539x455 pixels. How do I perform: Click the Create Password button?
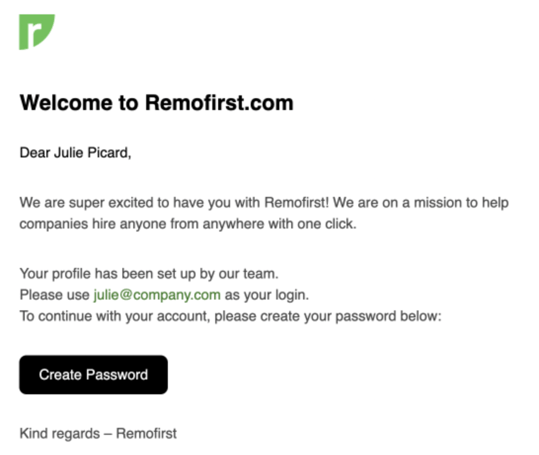click(x=94, y=375)
